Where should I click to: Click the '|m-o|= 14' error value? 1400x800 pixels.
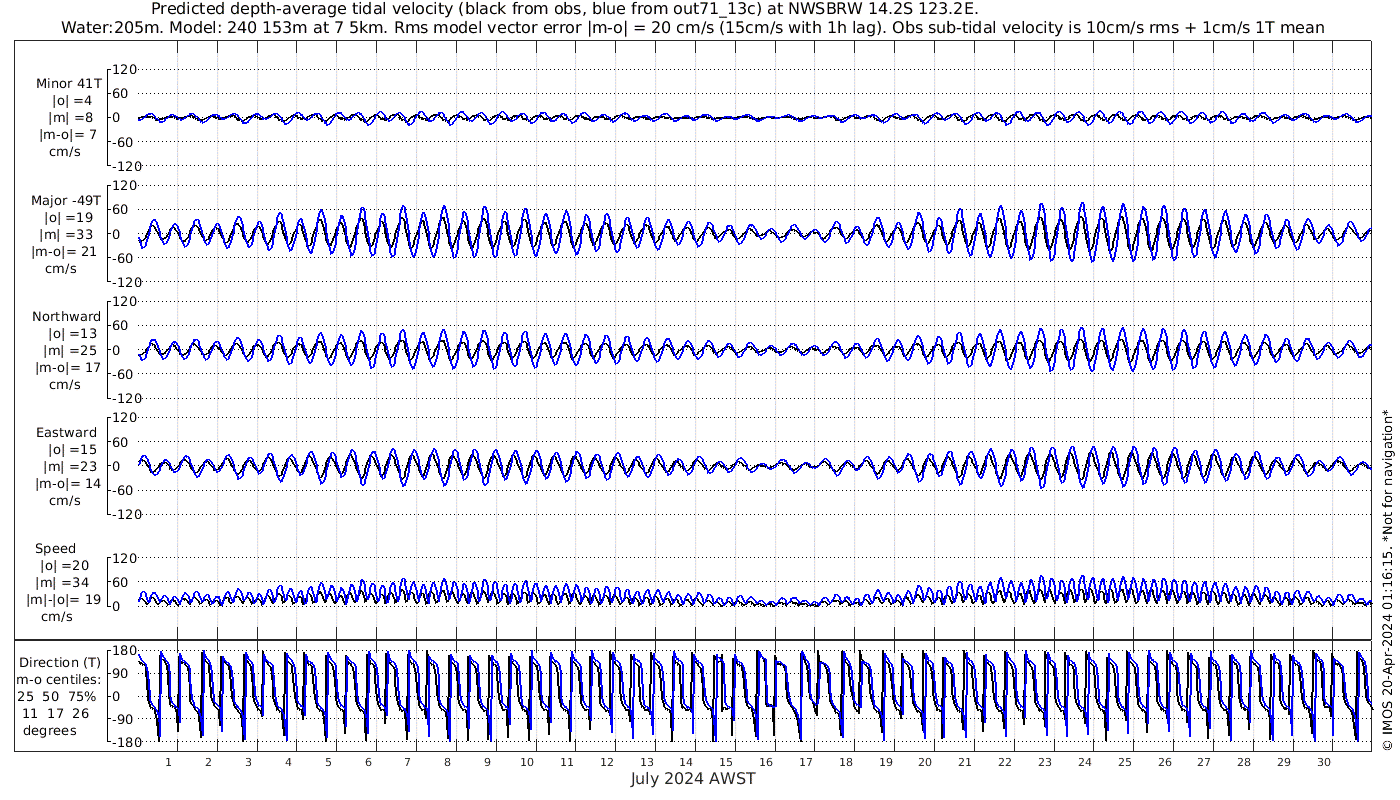click(66, 484)
